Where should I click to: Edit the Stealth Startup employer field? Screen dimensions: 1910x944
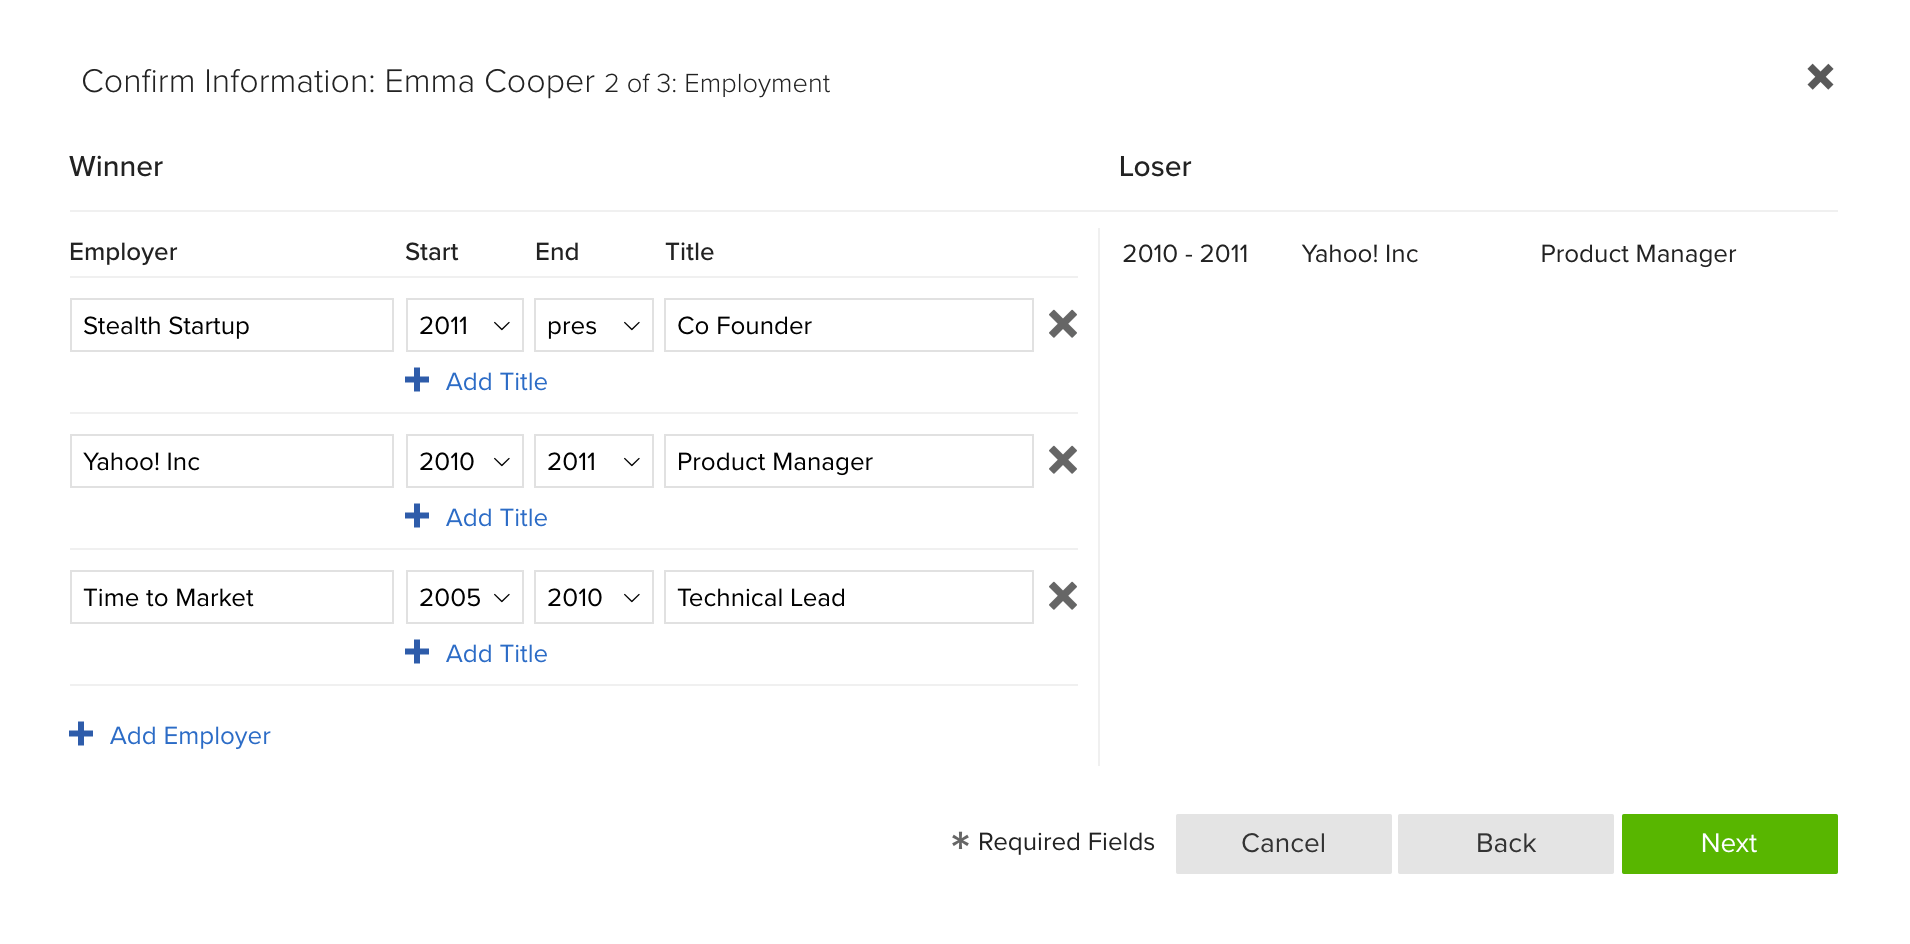232,325
